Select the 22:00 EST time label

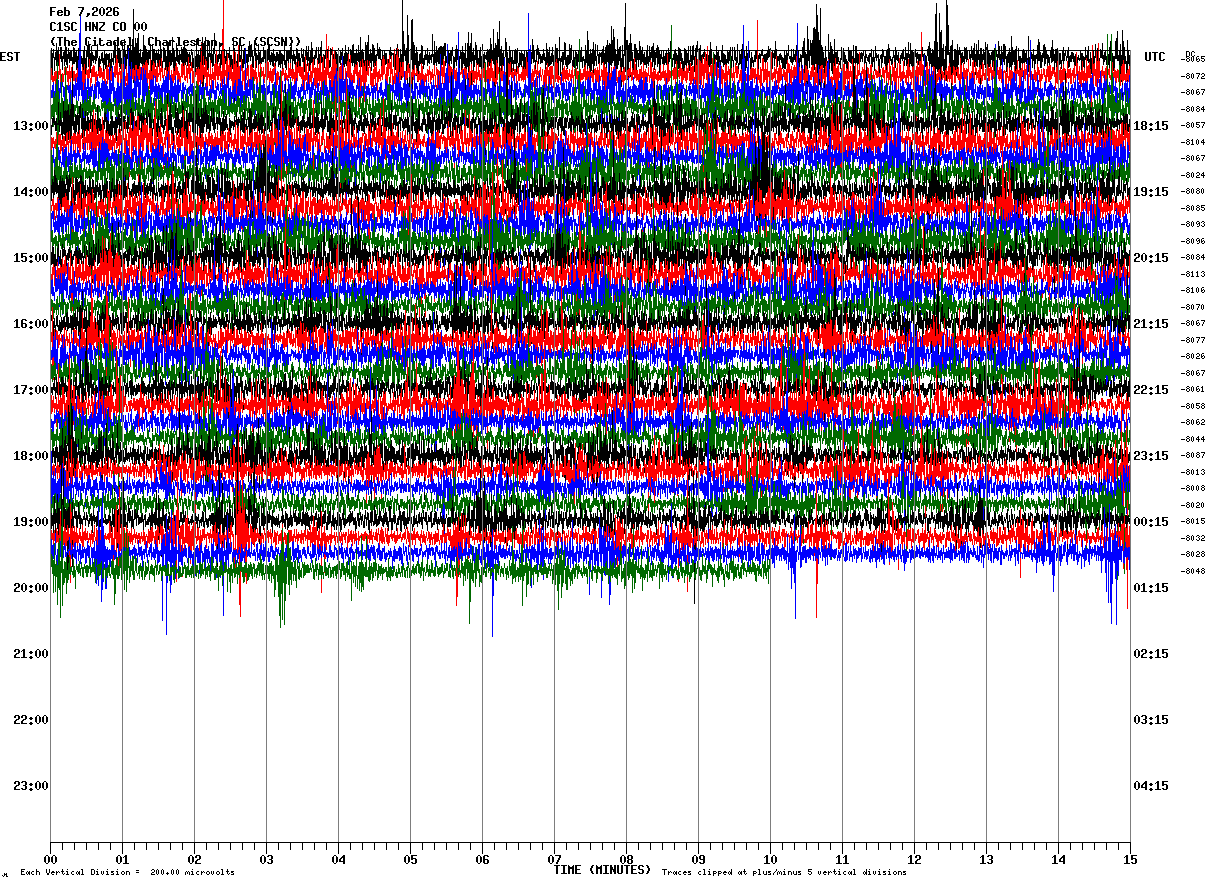pyautogui.click(x=30, y=720)
